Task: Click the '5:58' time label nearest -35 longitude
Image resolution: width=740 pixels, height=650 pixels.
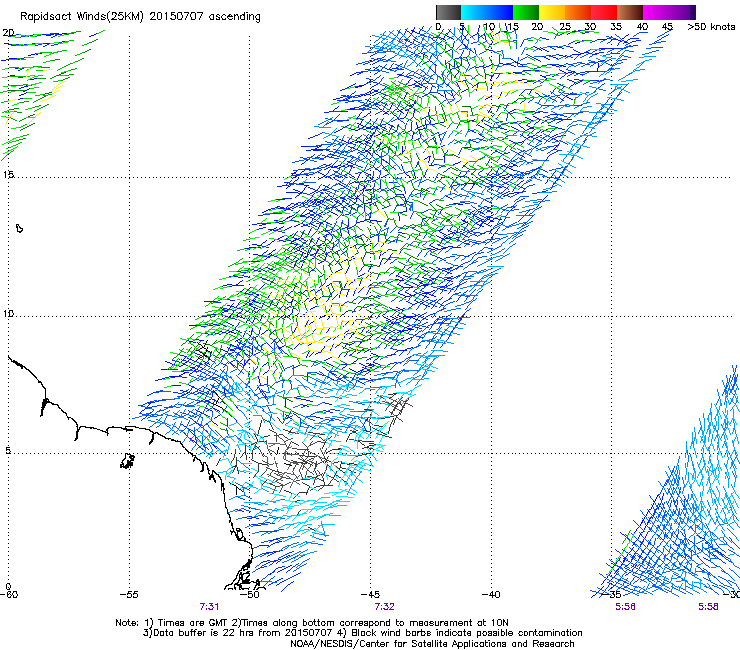Action: pyautogui.click(x=625, y=607)
